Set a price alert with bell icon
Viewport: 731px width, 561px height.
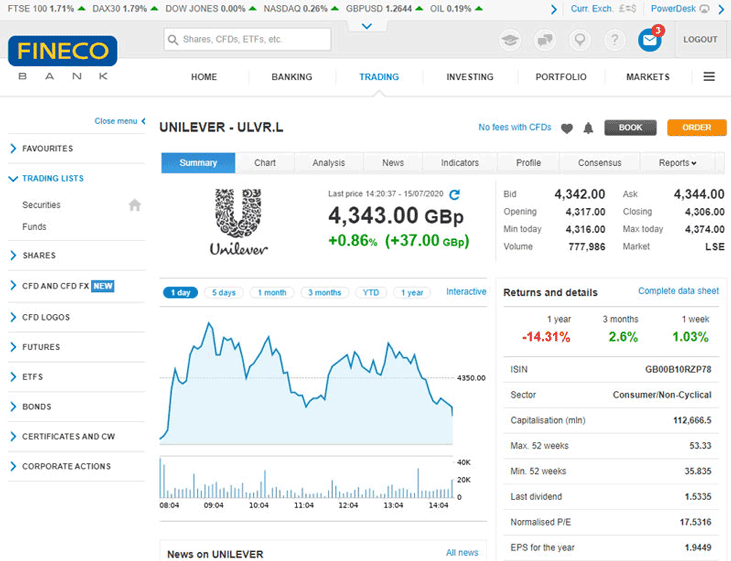[x=588, y=128]
